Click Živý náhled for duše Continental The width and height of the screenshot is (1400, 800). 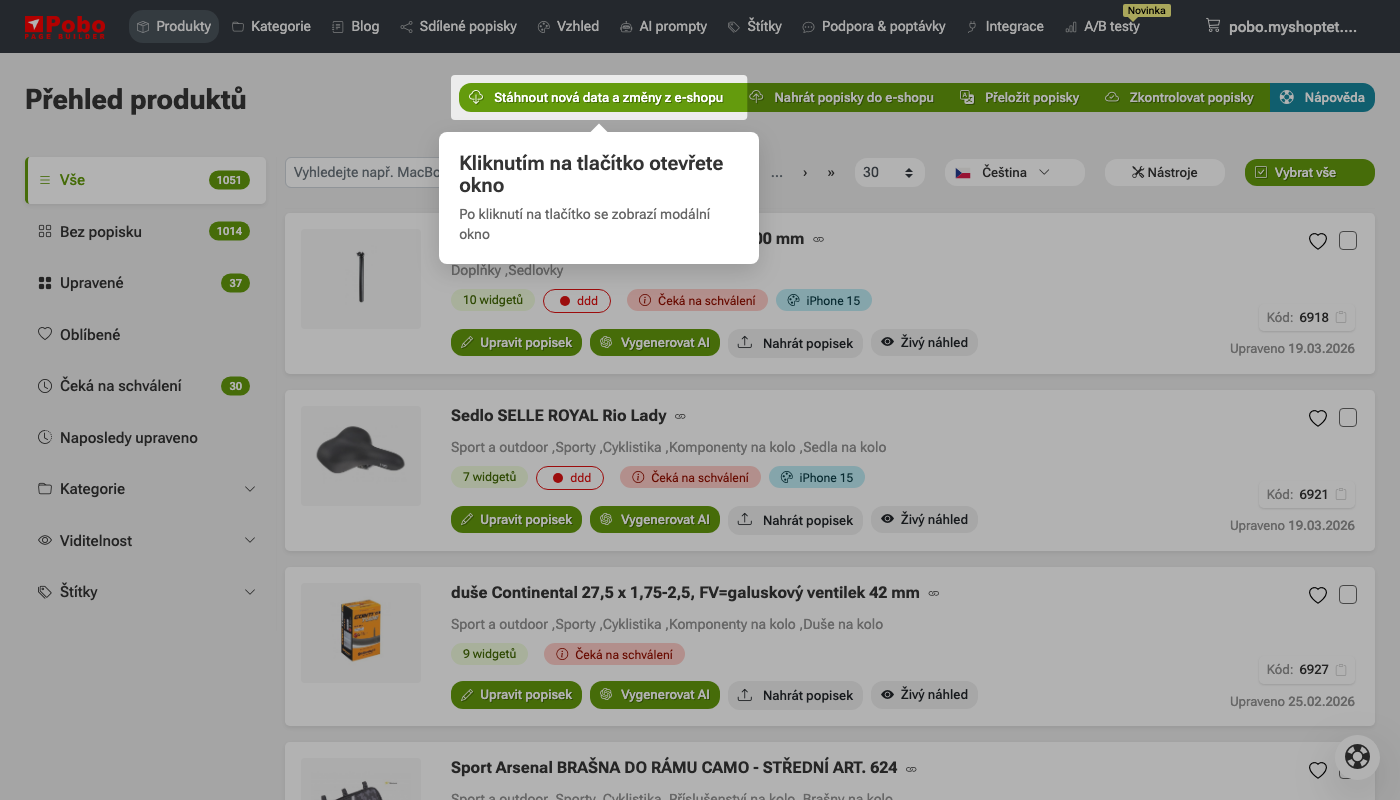pyautogui.click(x=924, y=694)
